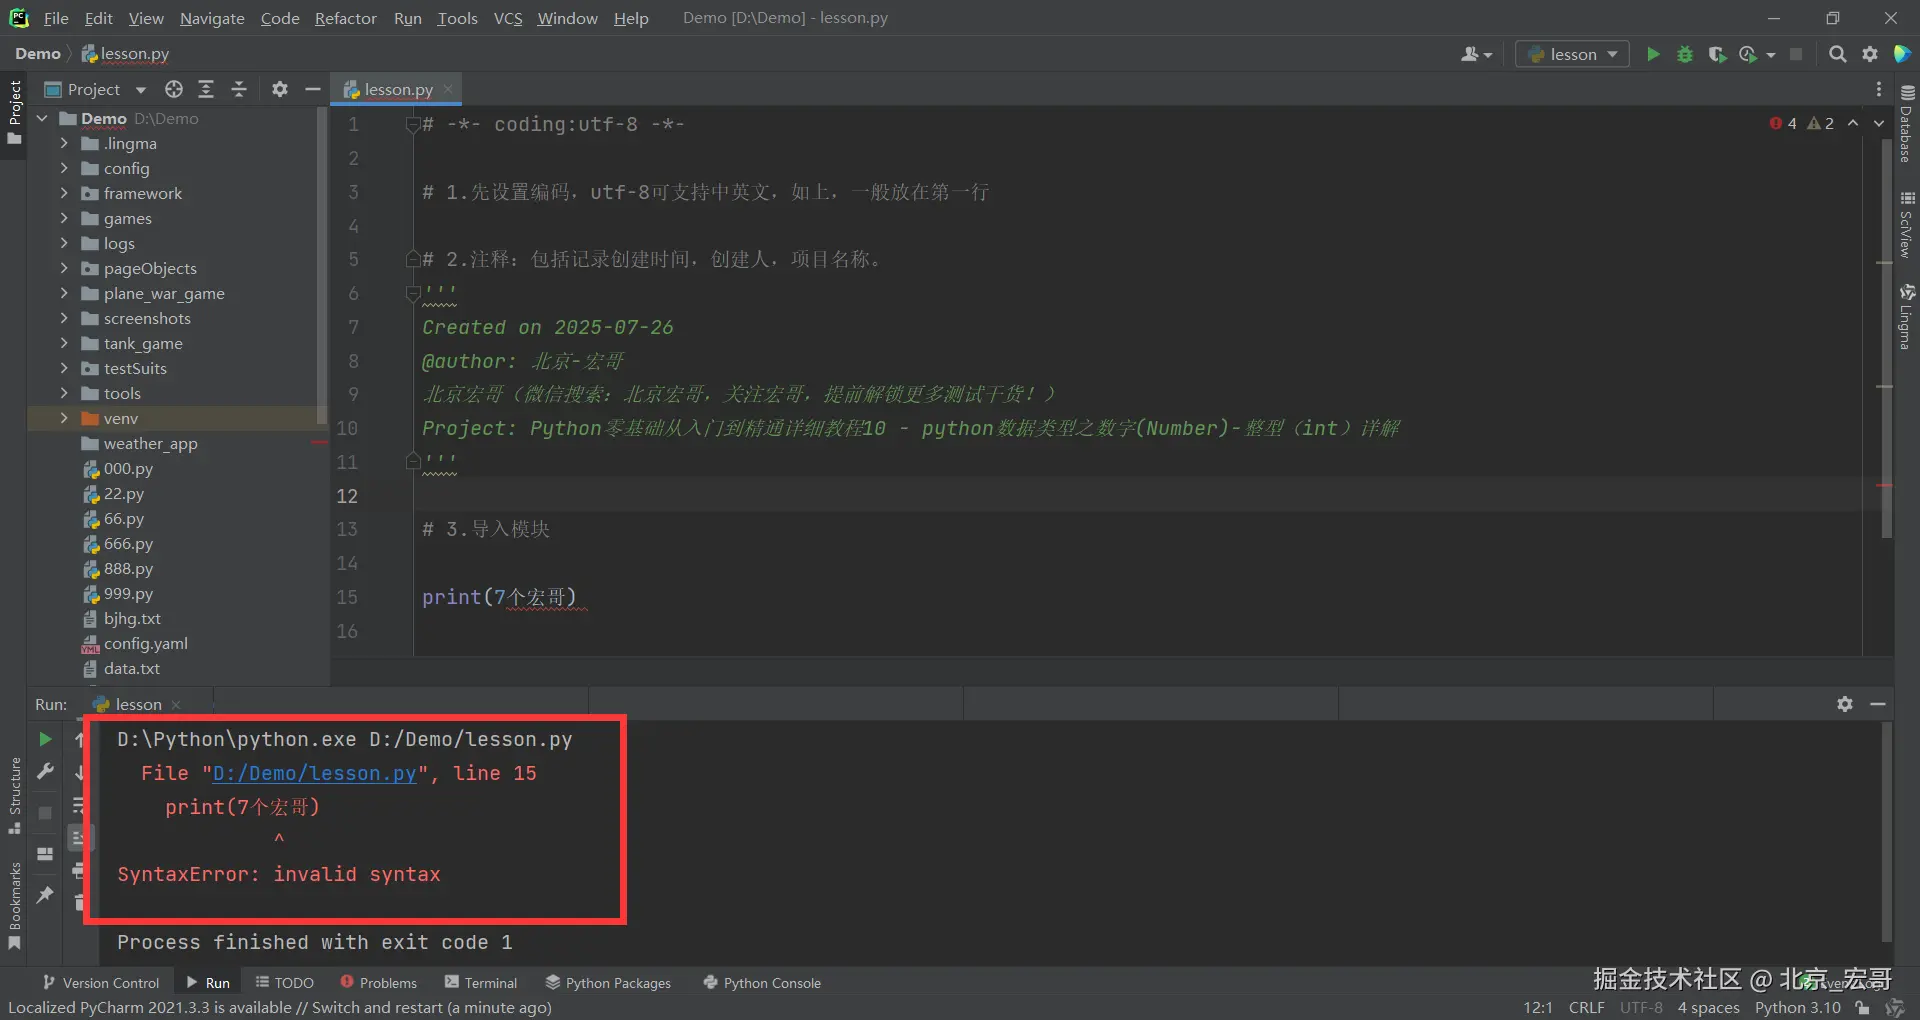Click the Run console vertical scrollbar
The width and height of the screenshot is (1920, 1020).
(1886, 832)
